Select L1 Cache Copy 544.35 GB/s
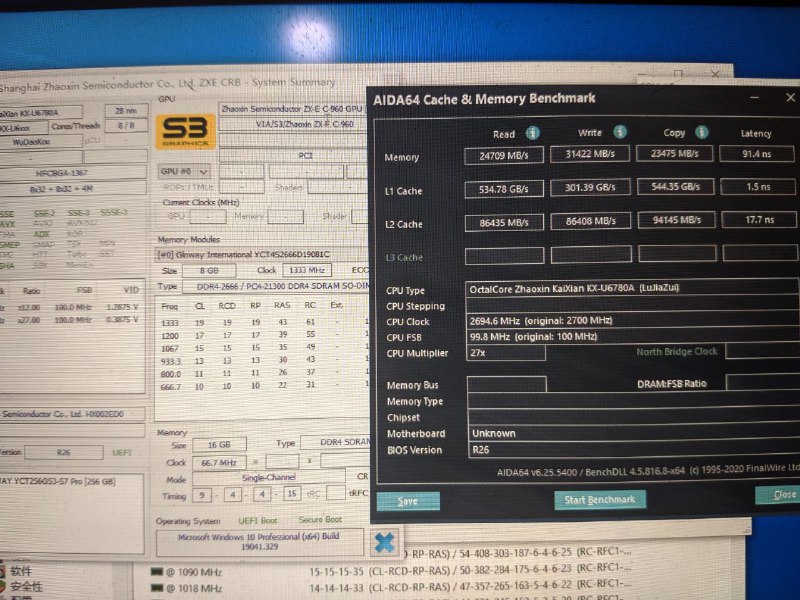Image resolution: width=800 pixels, height=600 pixels. pos(676,187)
